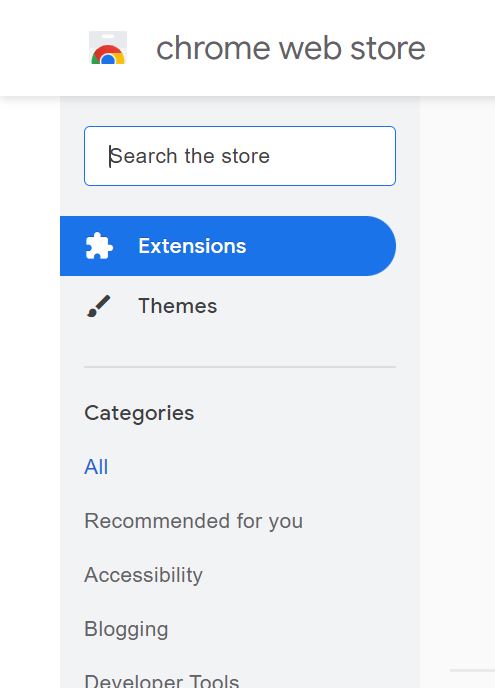Image resolution: width=495 pixels, height=688 pixels.
Task: Click the Chrome Web Store rainbow logo
Action: click(x=108, y=48)
